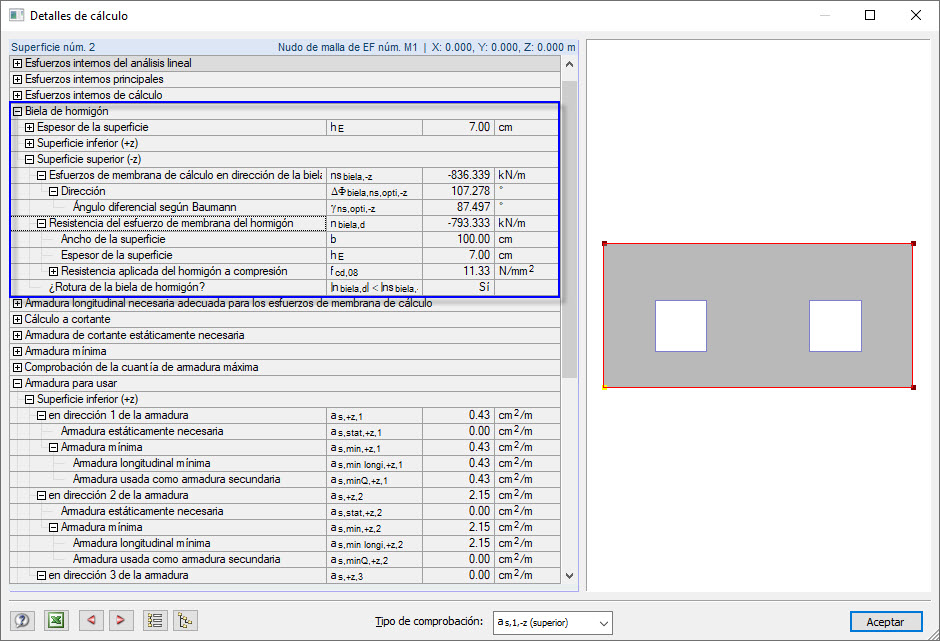This screenshot has width=940, height=641.
Task: Close the Detalles de cálculo dialog
Action: pyautogui.click(x=915, y=15)
